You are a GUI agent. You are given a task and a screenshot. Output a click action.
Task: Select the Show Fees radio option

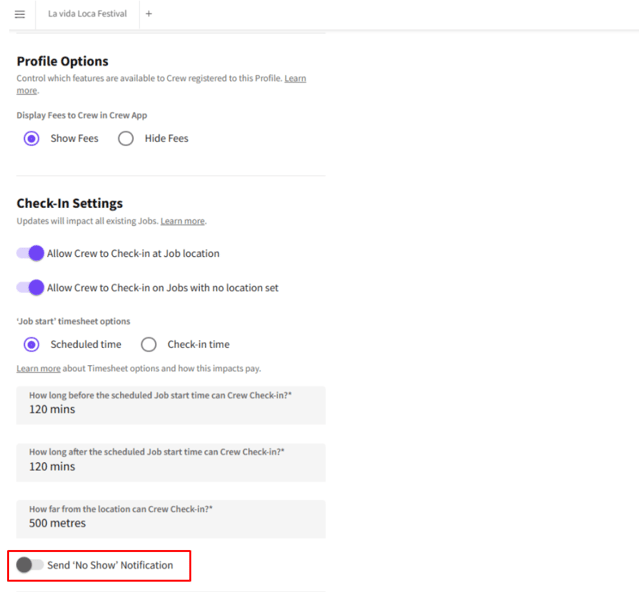[x=32, y=138]
